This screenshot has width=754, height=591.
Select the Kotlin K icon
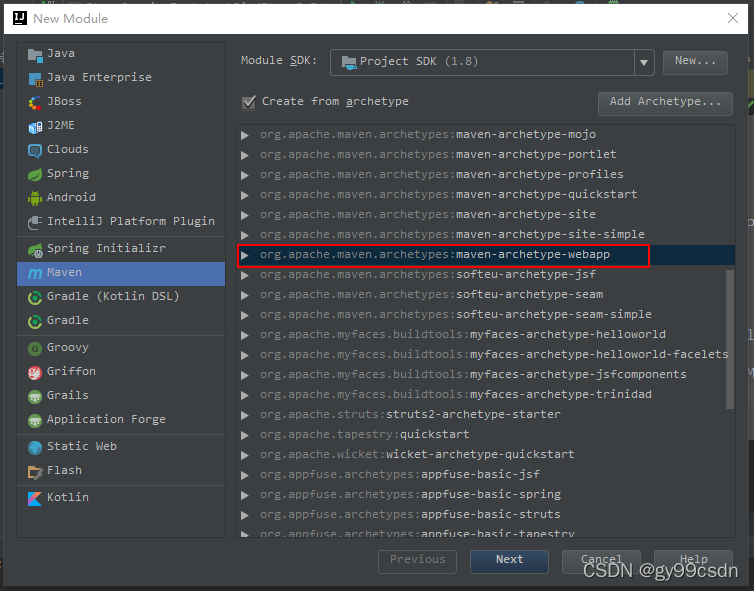pos(35,499)
